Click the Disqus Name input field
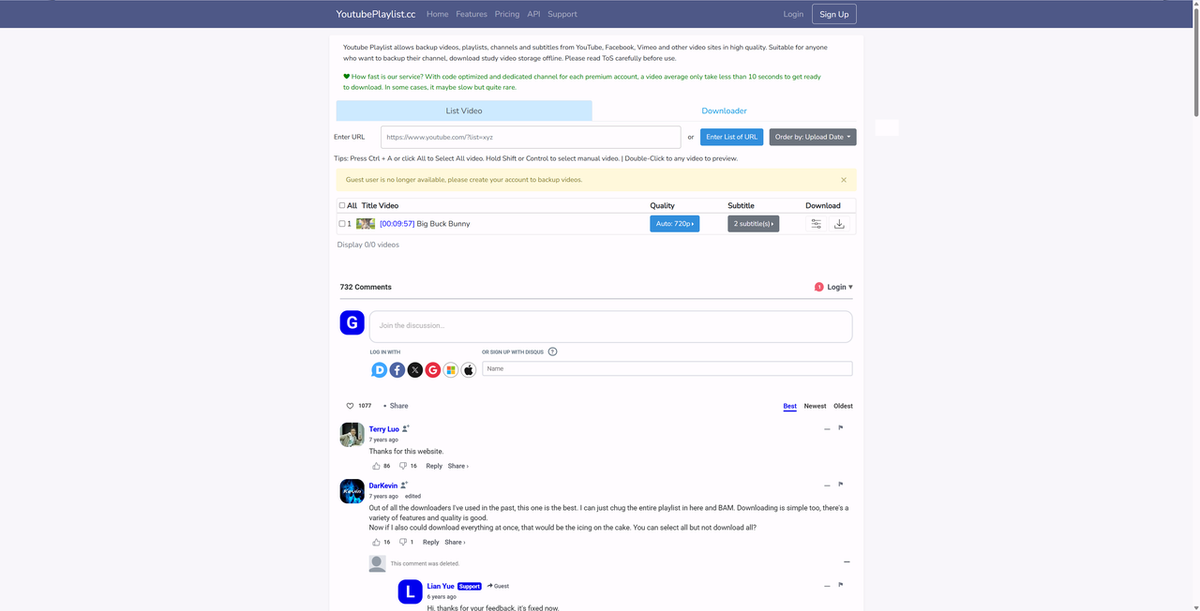 click(x=667, y=369)
